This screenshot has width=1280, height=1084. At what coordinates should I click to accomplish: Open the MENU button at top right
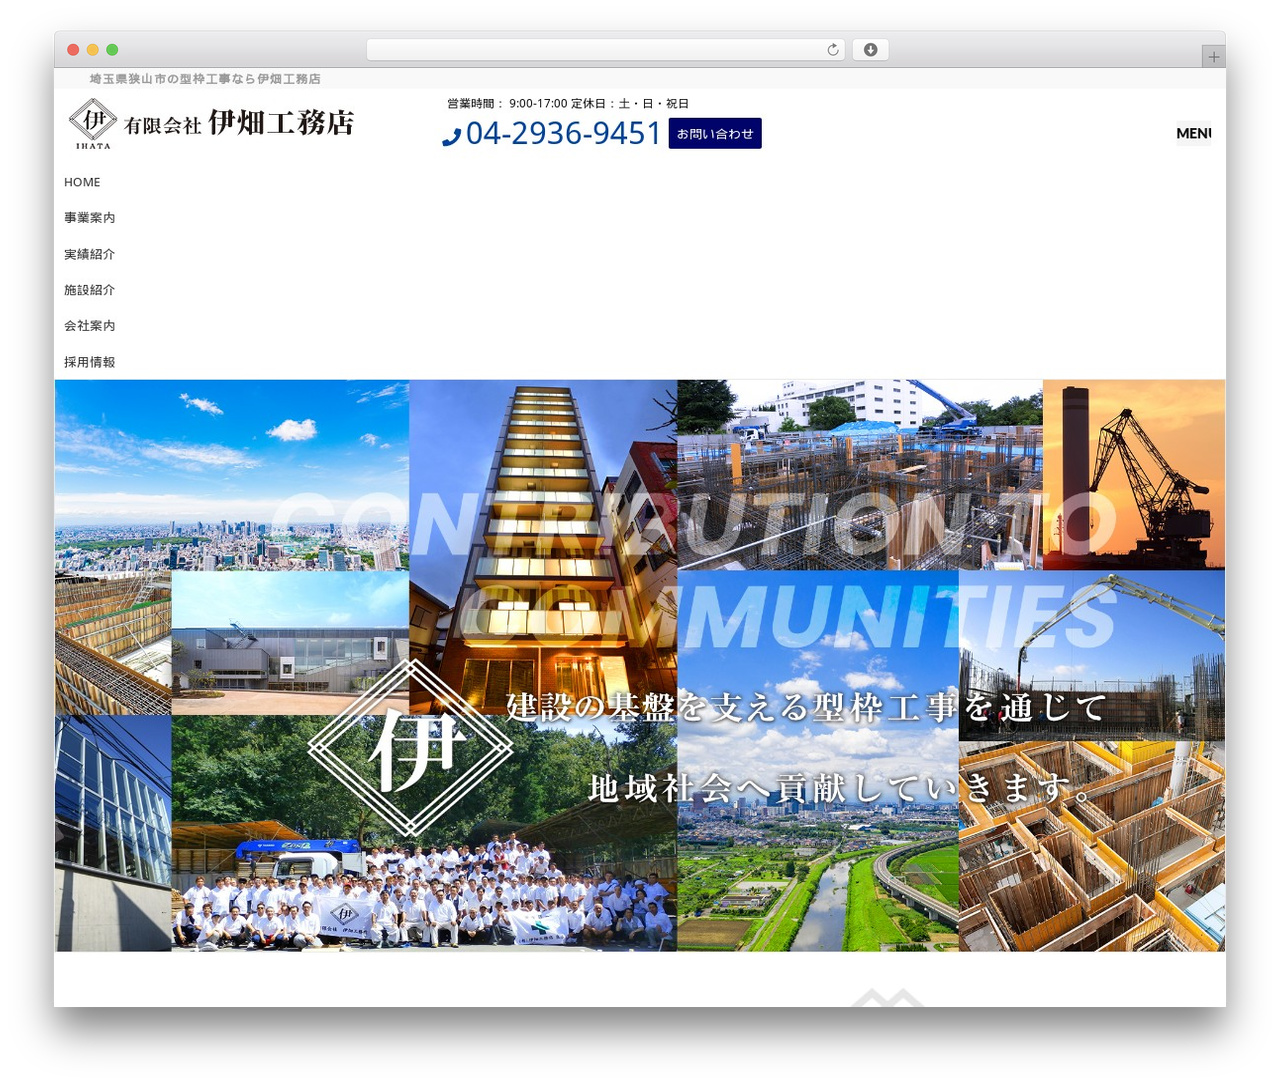point(1193,133)
